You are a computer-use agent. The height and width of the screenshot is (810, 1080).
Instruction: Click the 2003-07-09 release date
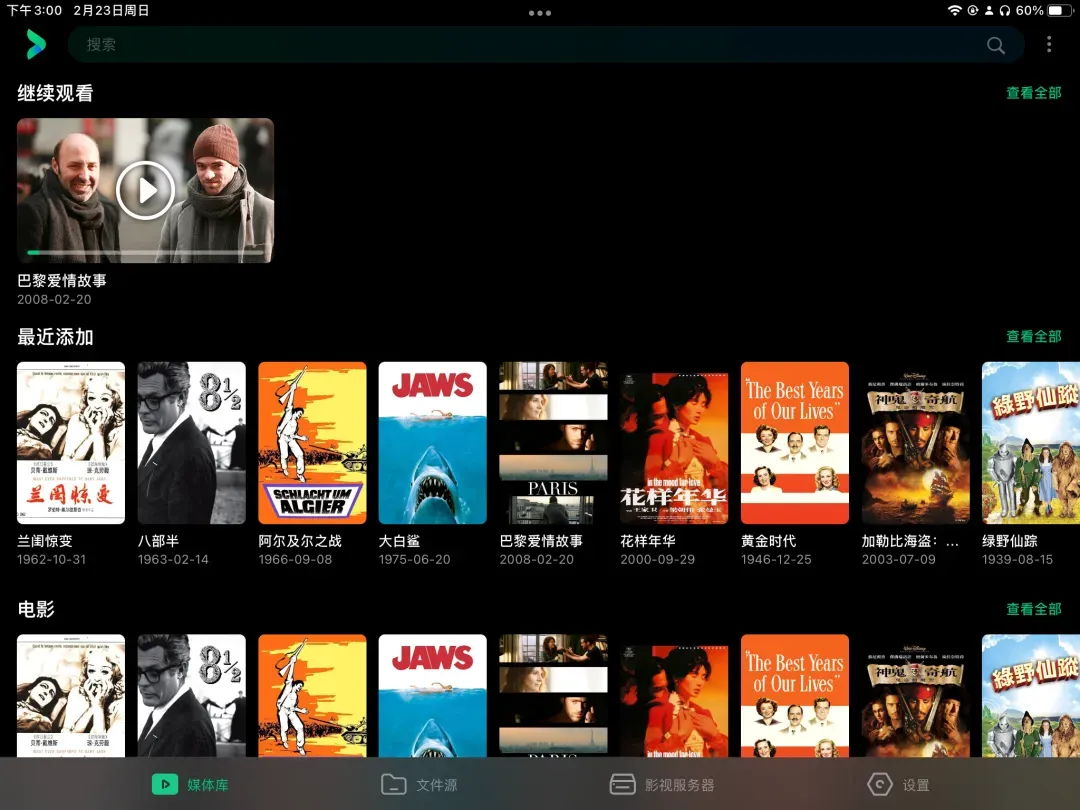click(899, 560)
